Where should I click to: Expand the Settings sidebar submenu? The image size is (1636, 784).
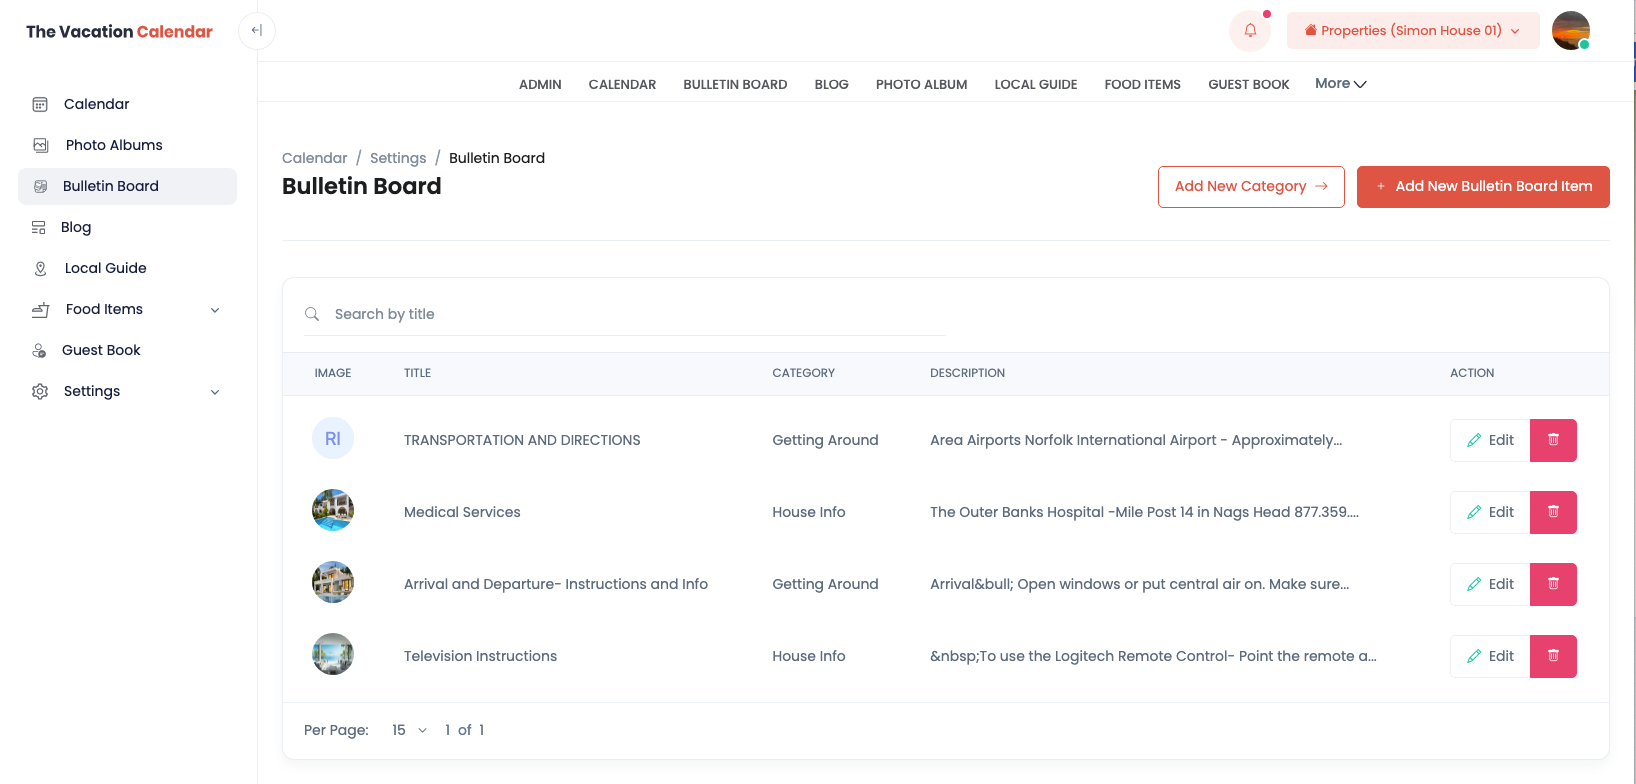(x=215, y=392)
